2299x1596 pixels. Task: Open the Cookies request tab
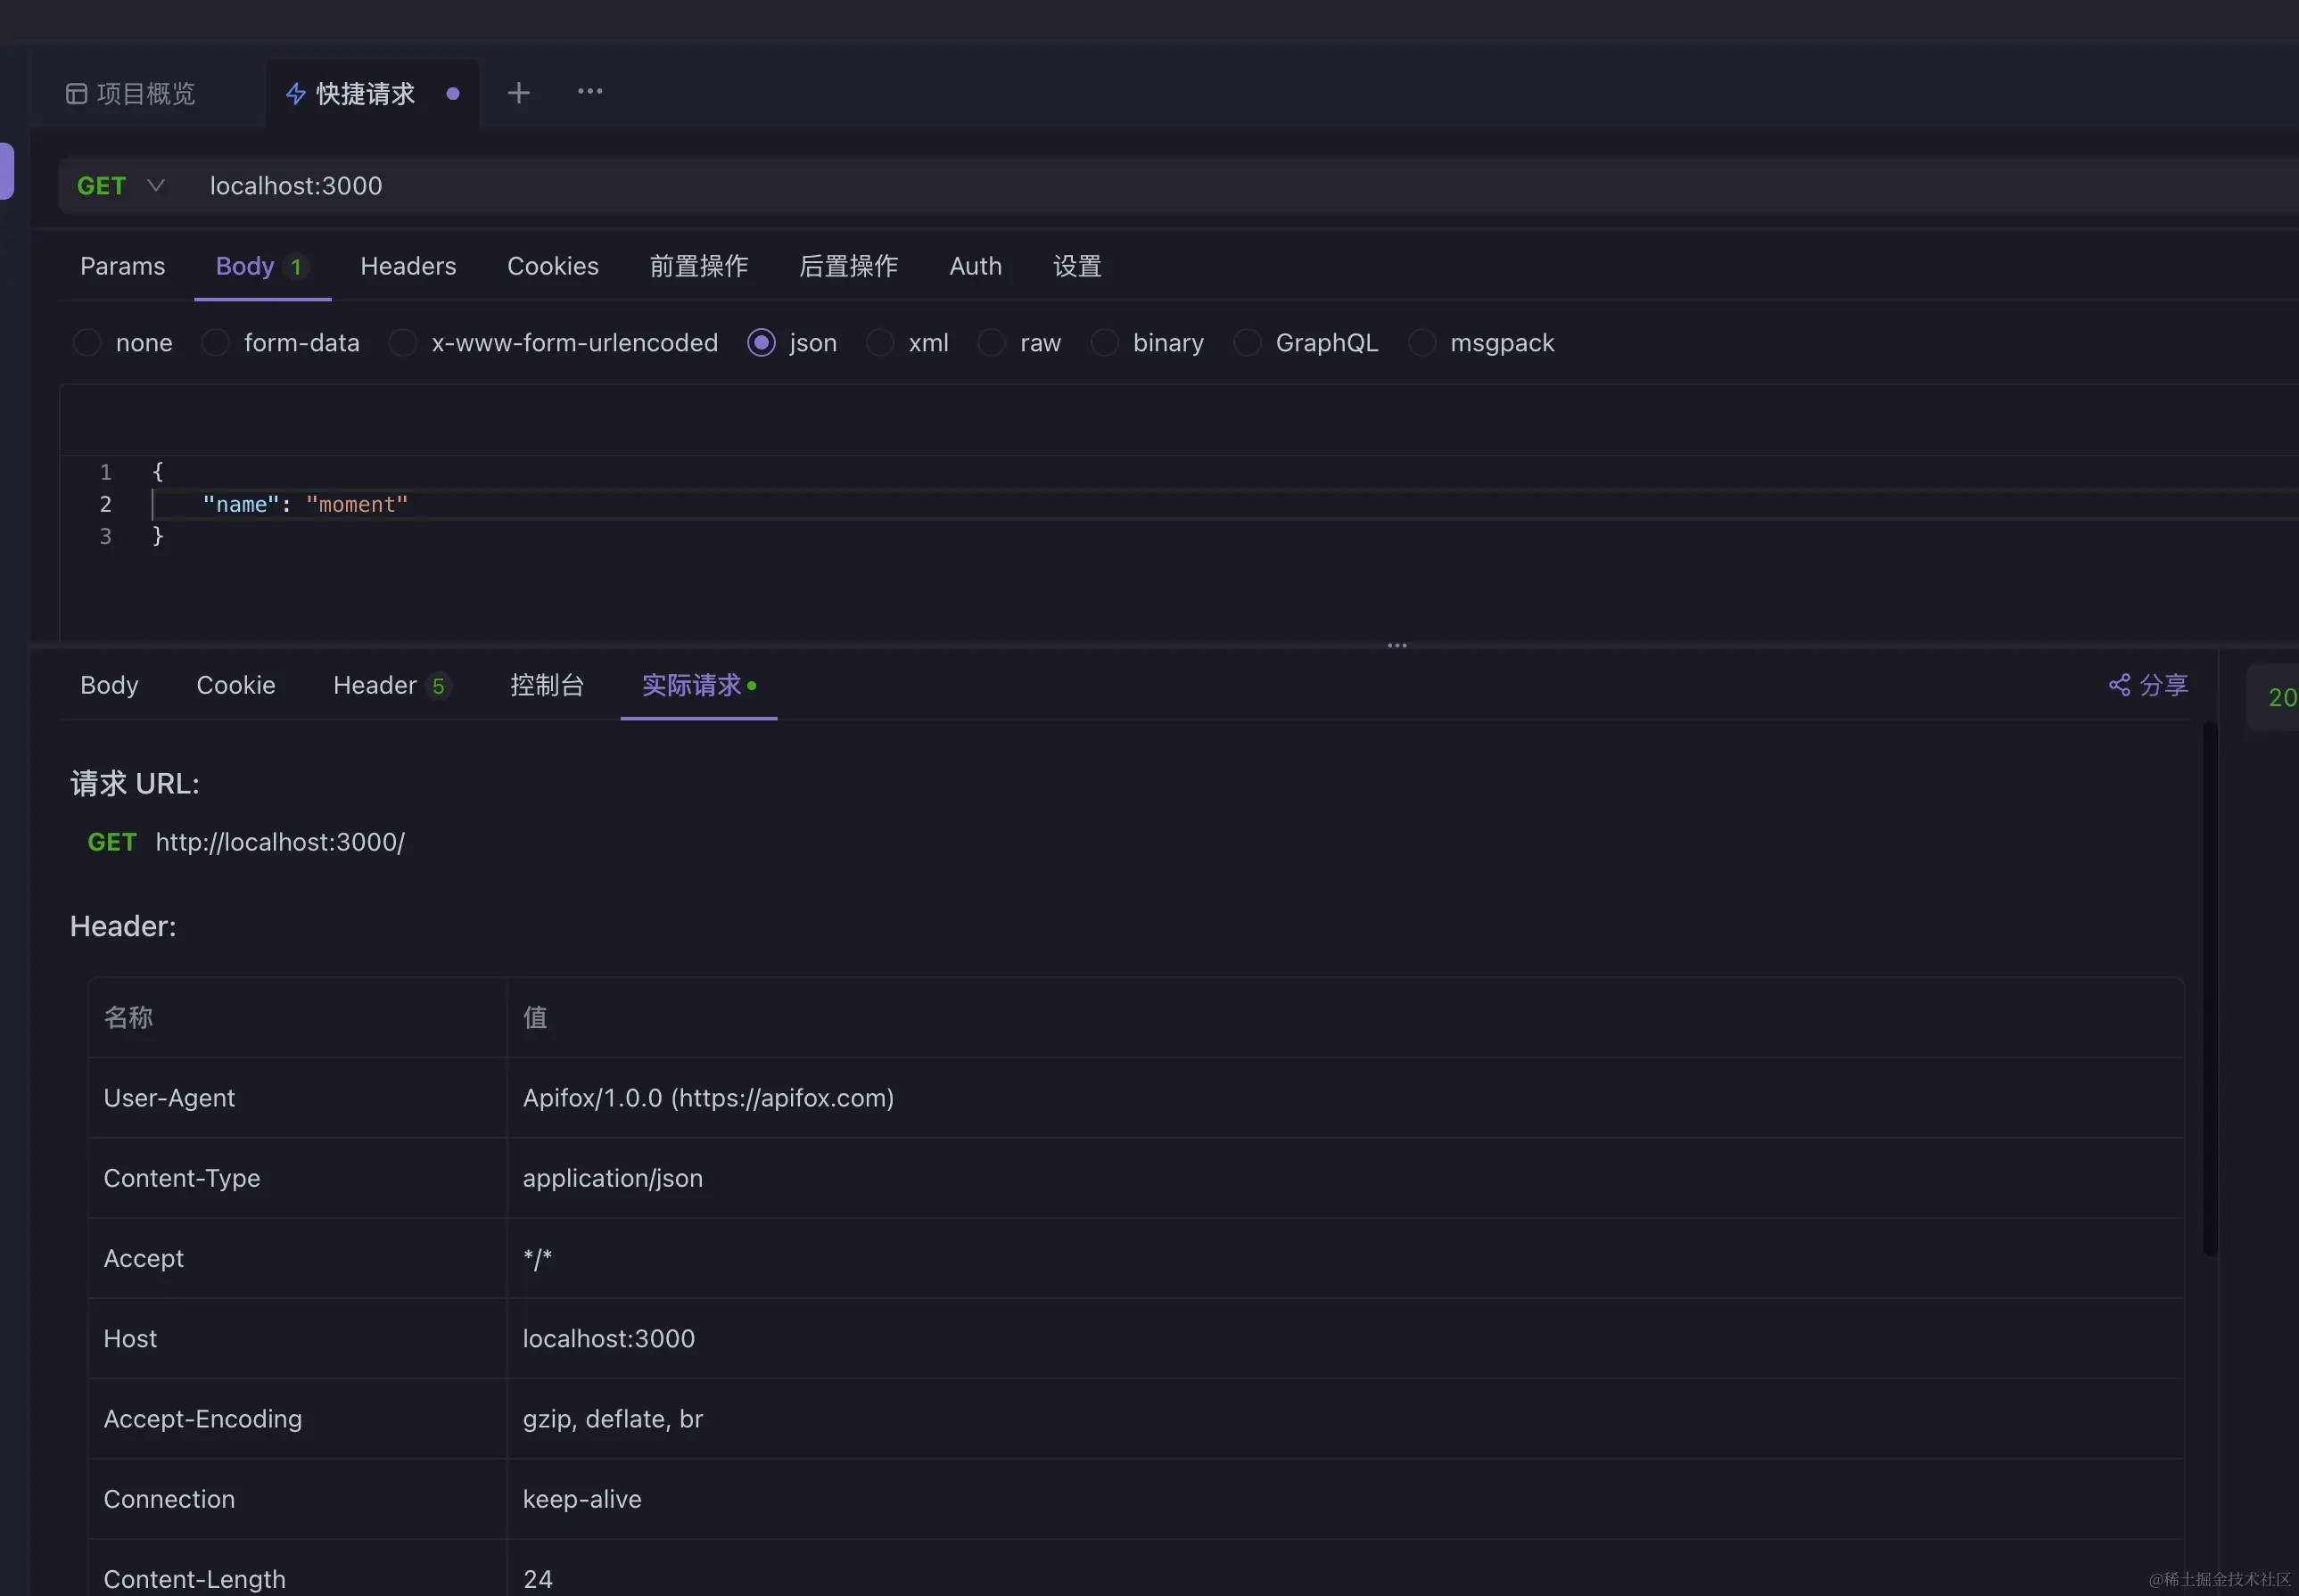553,266
